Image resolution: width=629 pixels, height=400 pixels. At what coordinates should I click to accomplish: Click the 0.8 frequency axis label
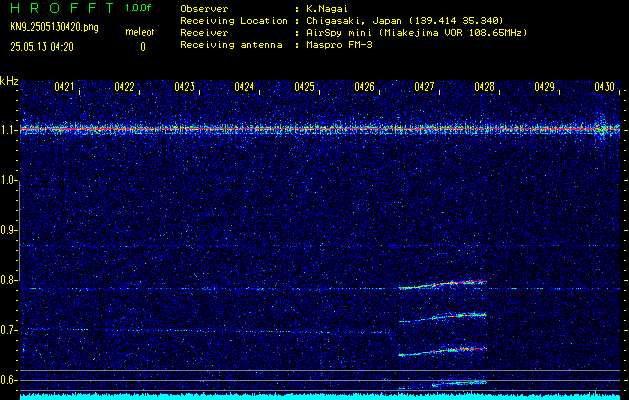pos(9,280)
